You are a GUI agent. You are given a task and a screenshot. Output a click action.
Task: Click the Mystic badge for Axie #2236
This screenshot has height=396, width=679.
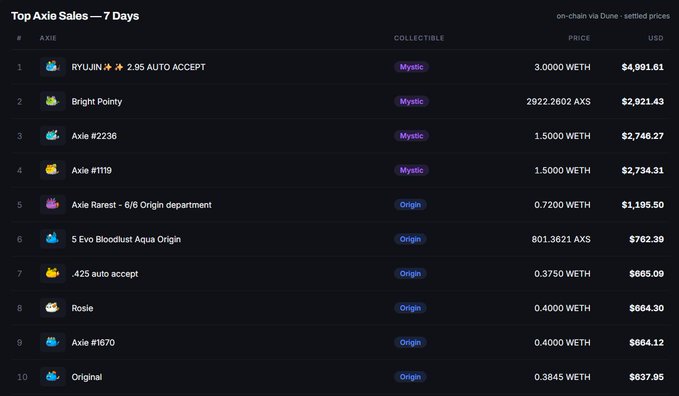click(x=411, y=136)
